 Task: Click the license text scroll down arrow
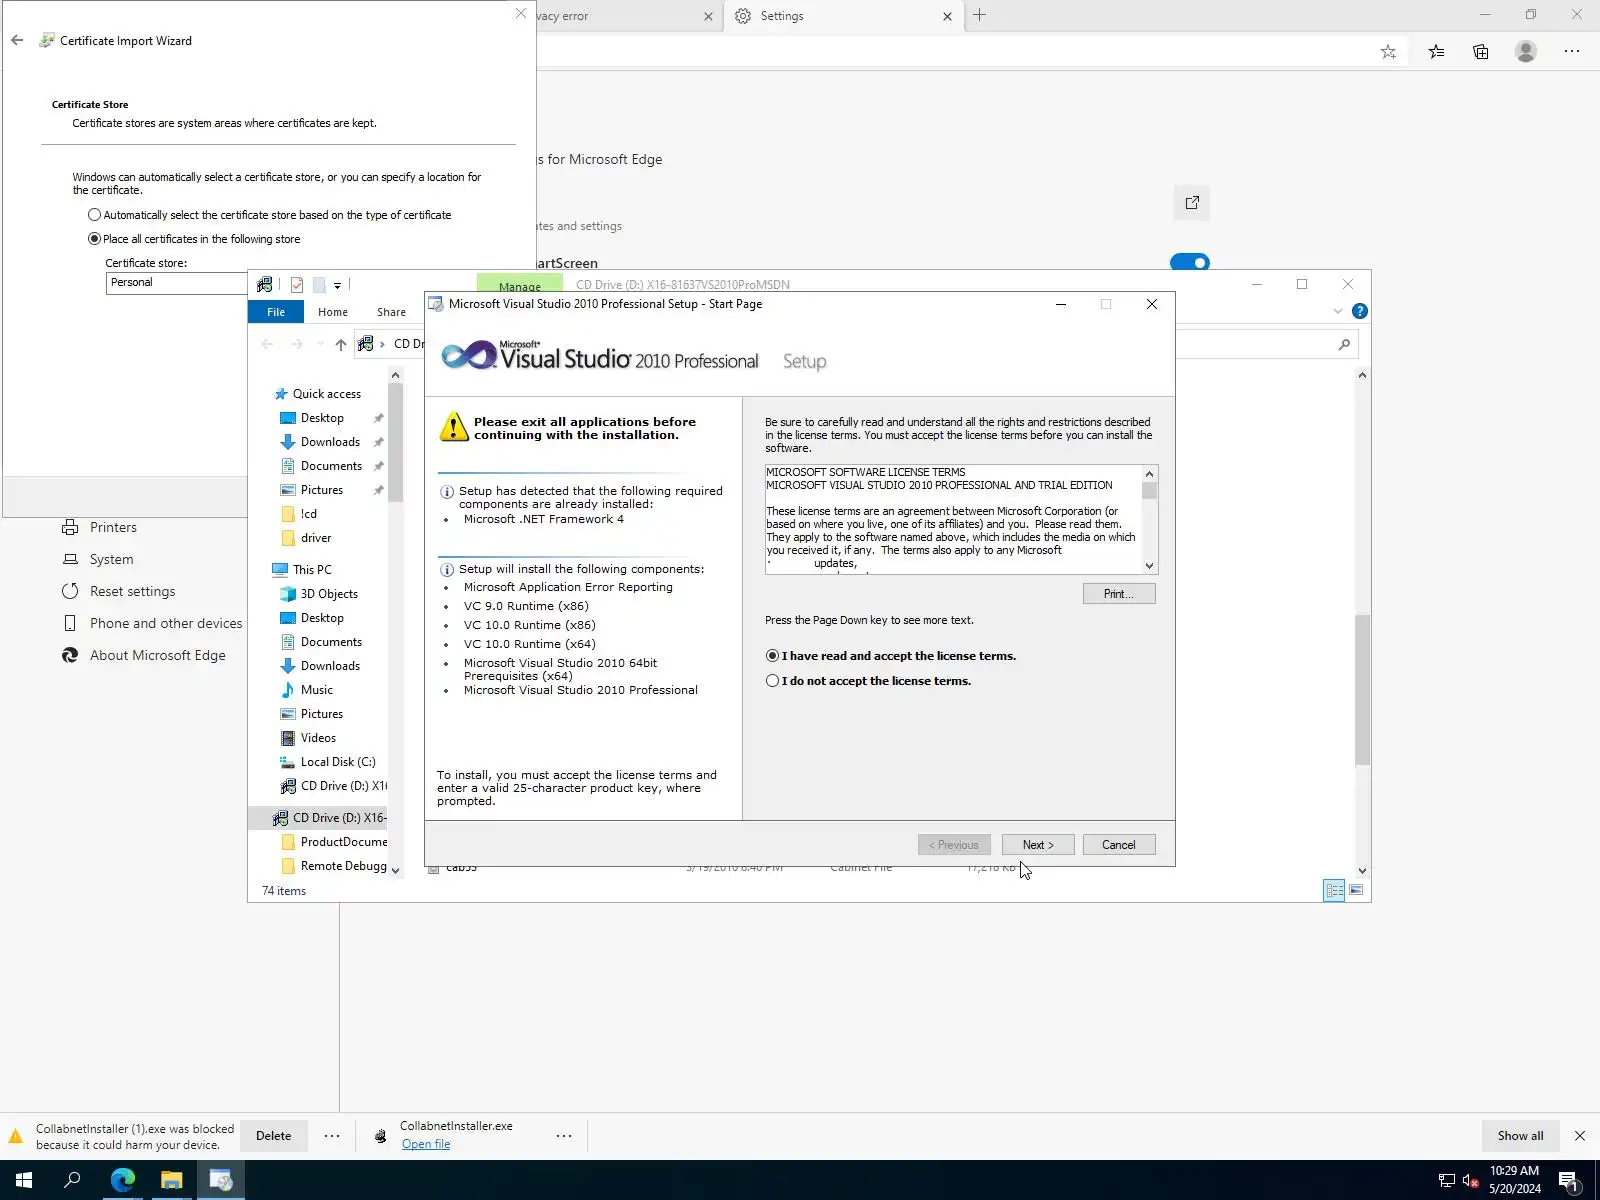tap(1149, 566)
